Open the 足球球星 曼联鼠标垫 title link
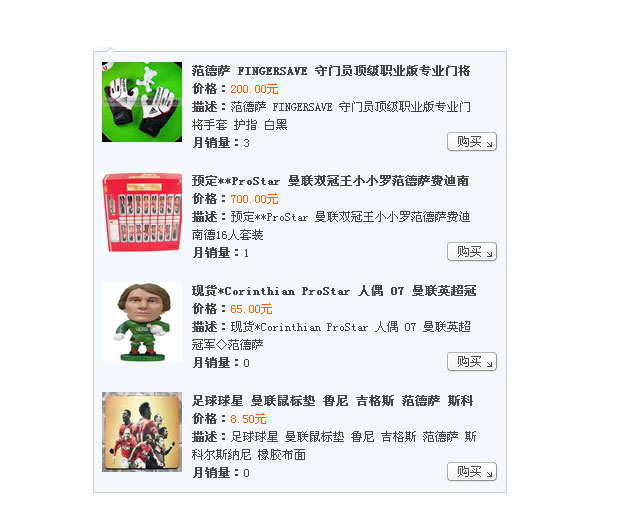Viewport: 617px width, 511px height. [x=333, y=401]
